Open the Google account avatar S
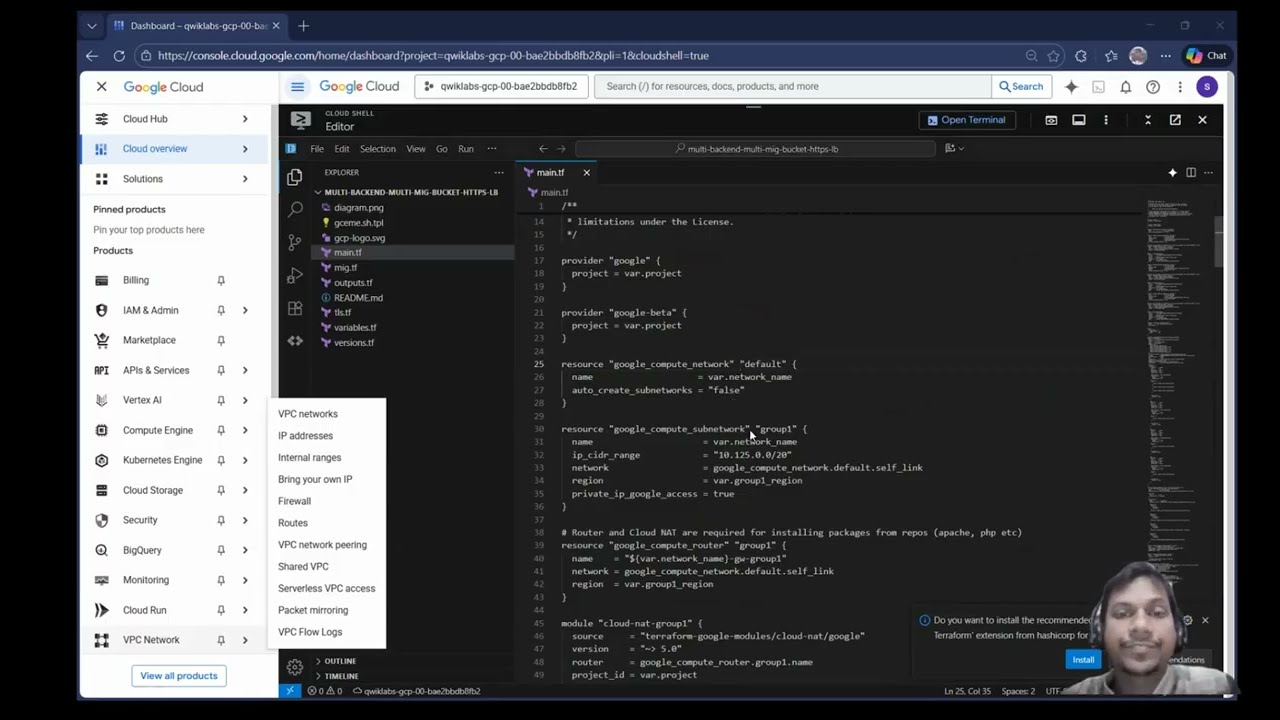 click(x=1207, y=87)
